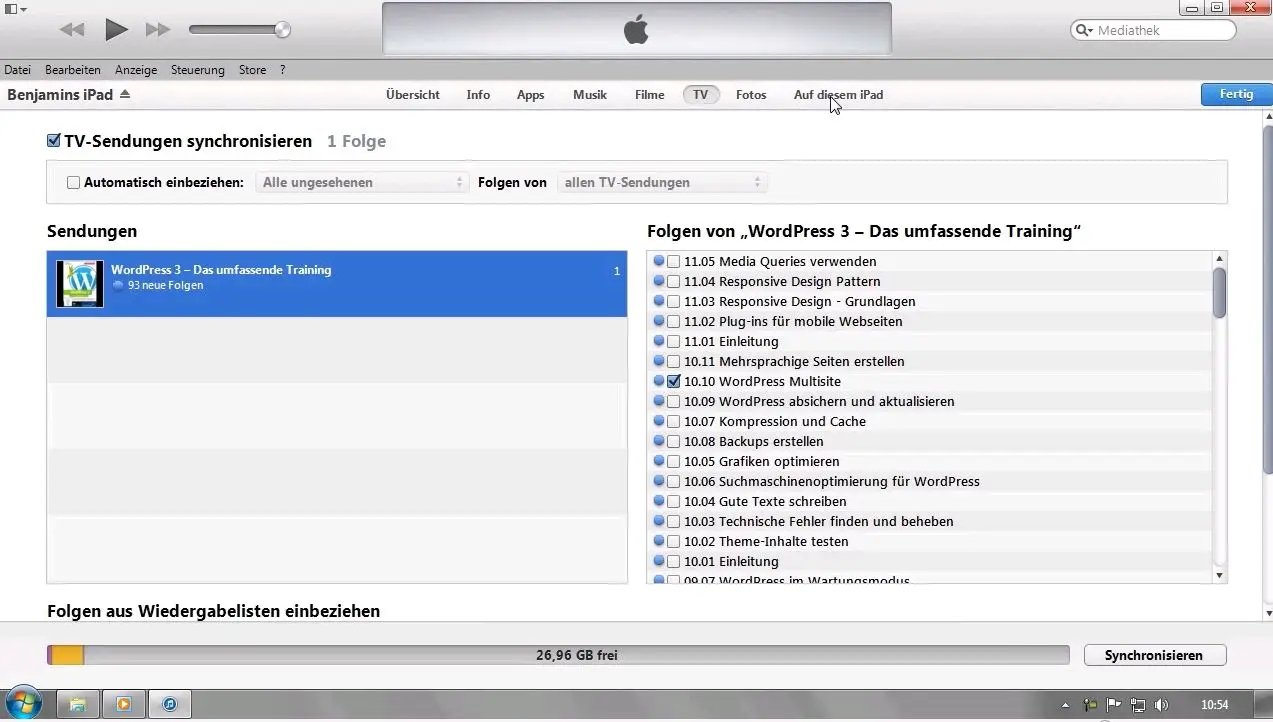Skip to the previous track

72,30
